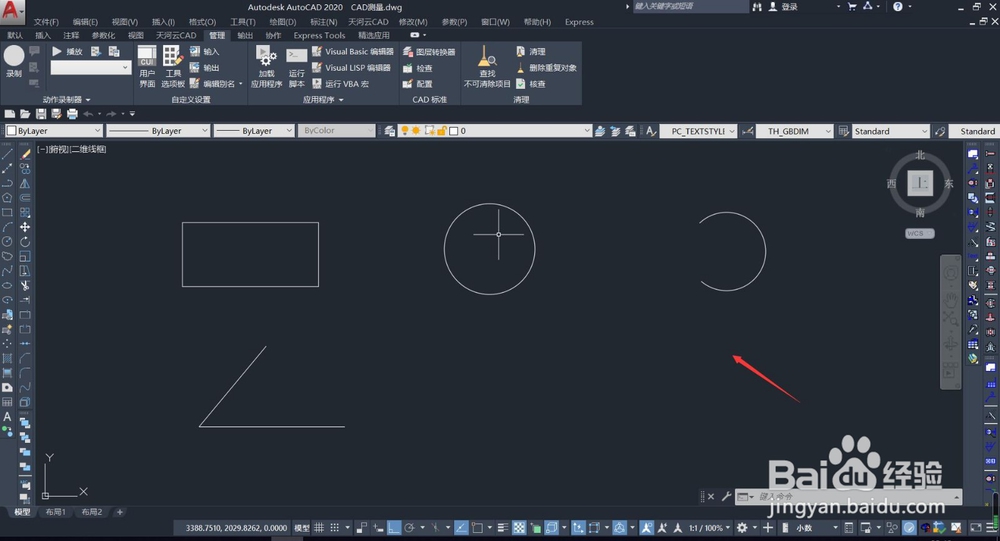
Task: Click the Export (输出) customization button
Action: pyautogui.click(x=205, y=67)
